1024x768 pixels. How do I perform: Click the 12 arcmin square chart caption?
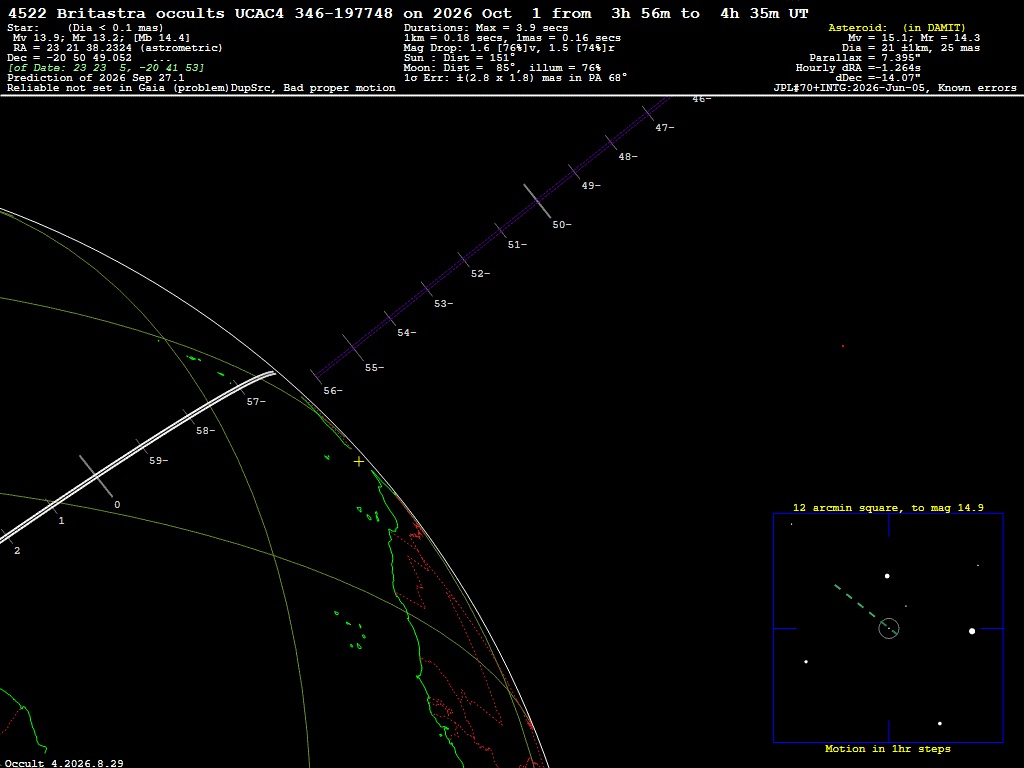[x=888, y=507]
